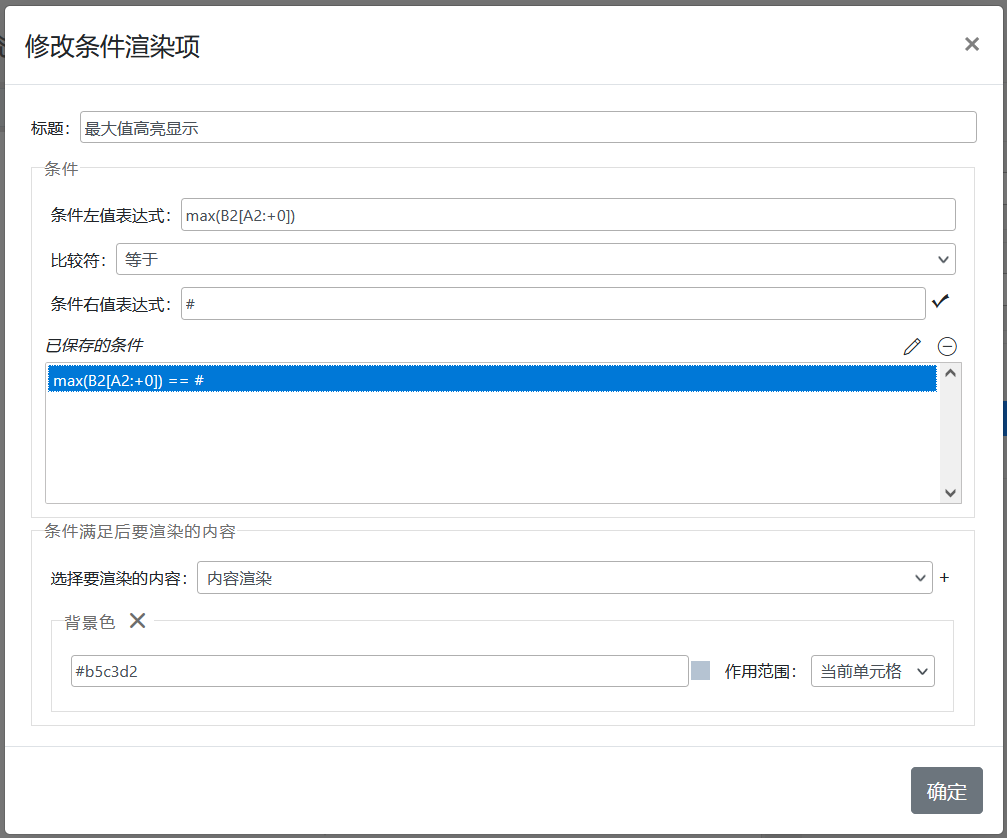Open the 作用范围 dropdown showing 当前单元格
The width and height of the screenshot is (1007, 838).
coord(872,671)
